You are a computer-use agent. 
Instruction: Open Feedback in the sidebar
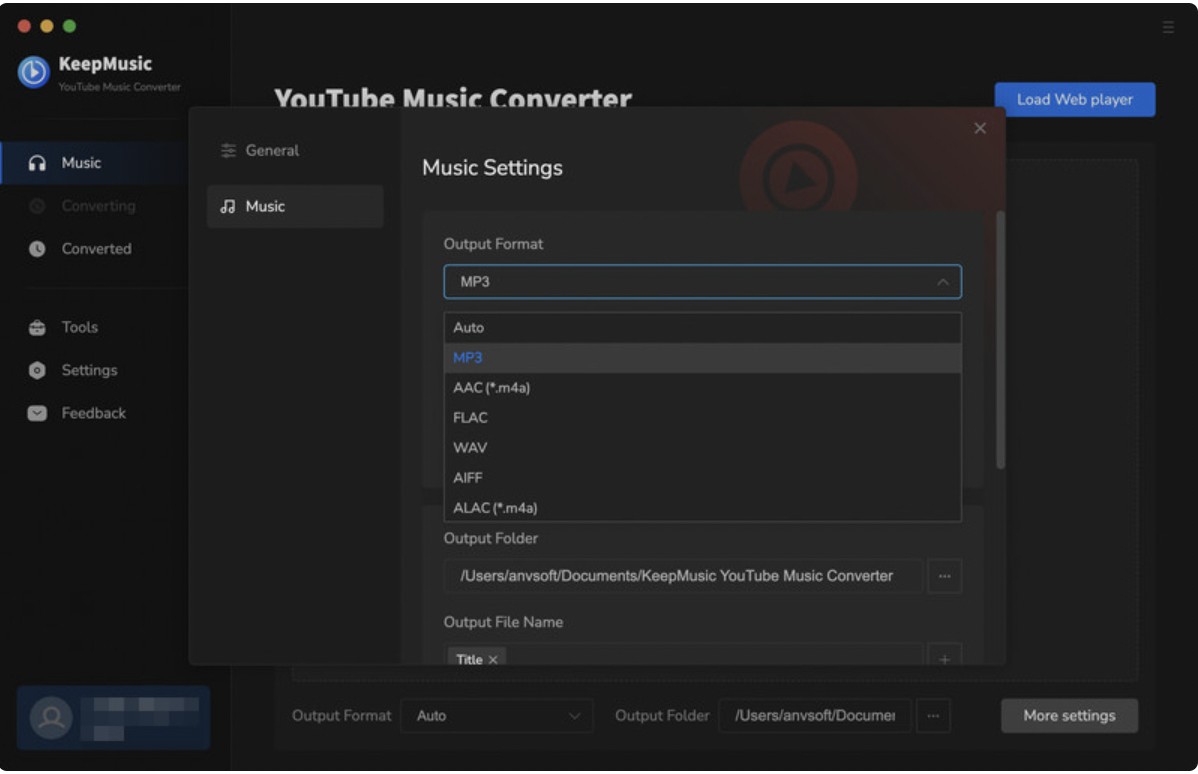coord(95,413)
